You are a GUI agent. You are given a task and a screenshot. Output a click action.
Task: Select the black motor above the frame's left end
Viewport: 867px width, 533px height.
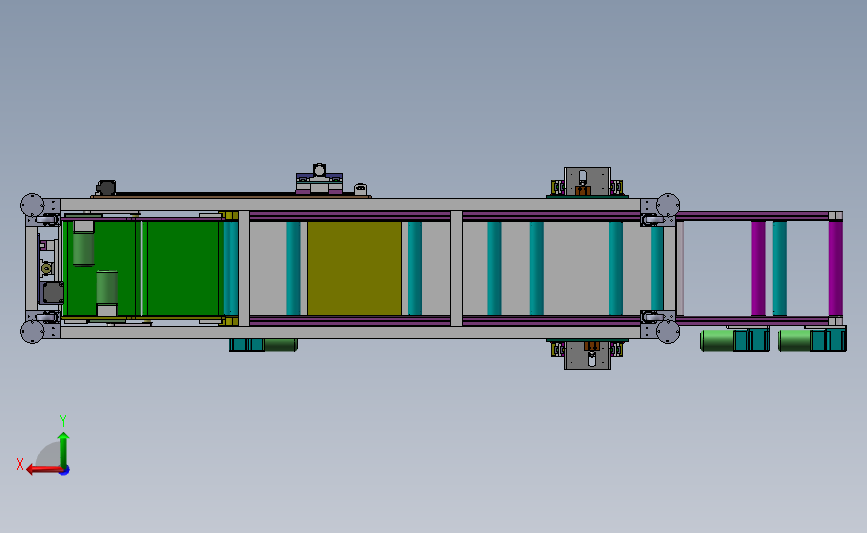[x=106, y=187]
